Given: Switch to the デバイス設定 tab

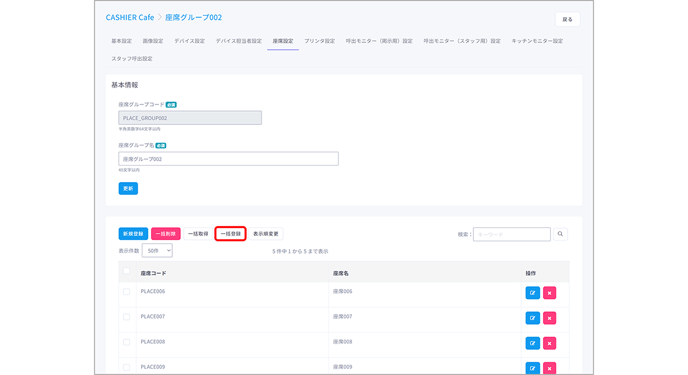Looking at the screenshot, I should click(x=189, y=41).
